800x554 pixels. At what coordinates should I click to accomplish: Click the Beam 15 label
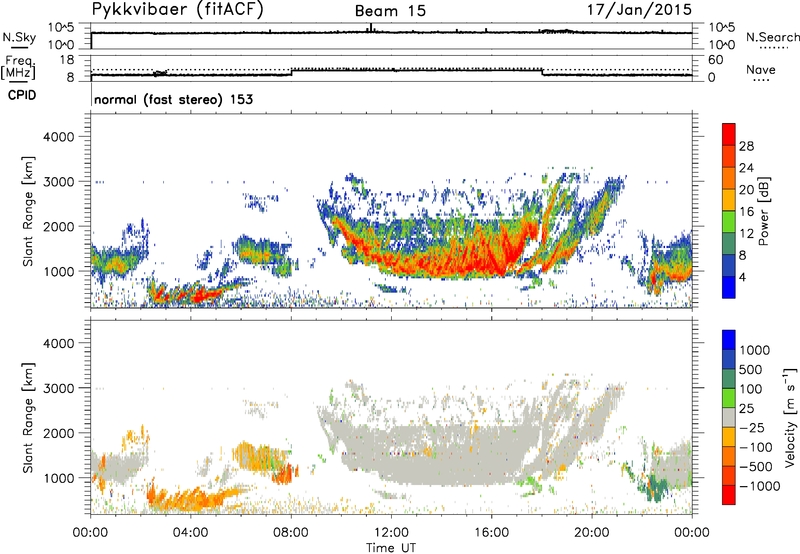coord(390,11)
